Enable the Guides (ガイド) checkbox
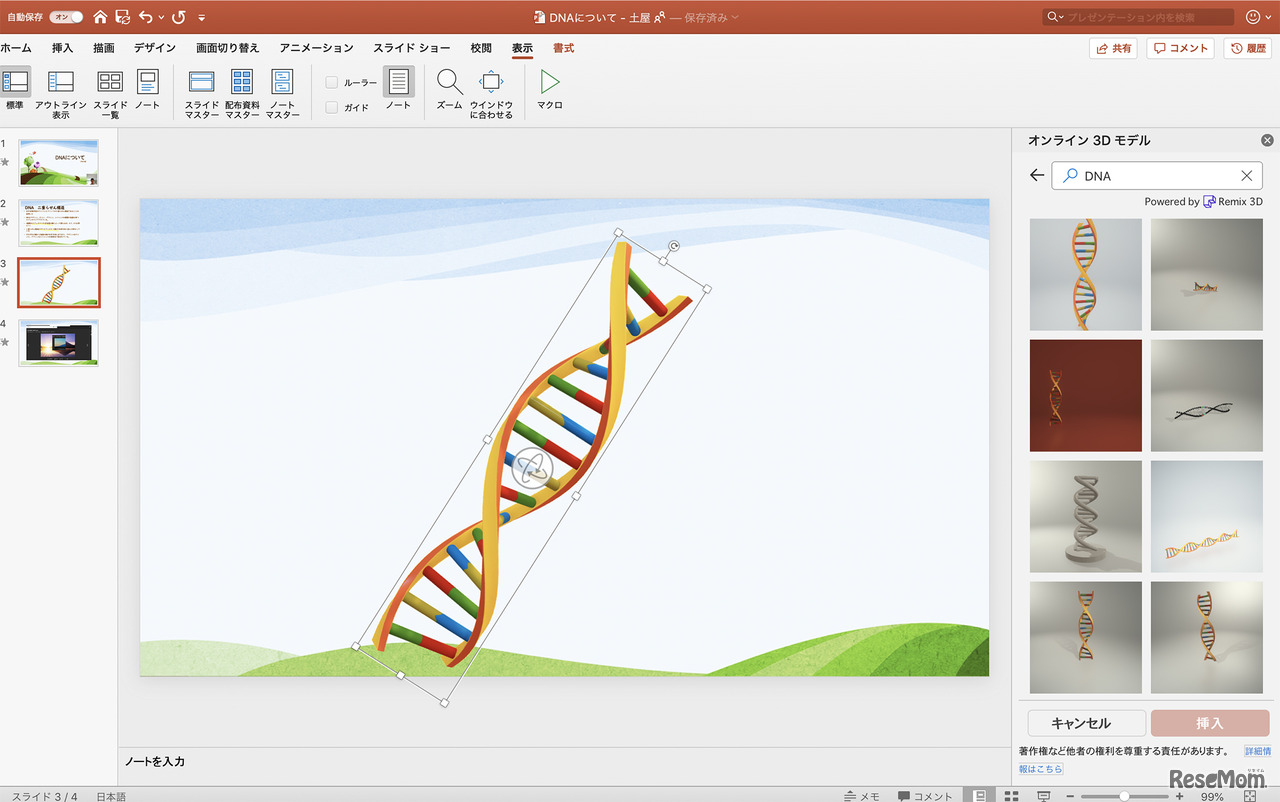The height and width of the screenshot is (802, 1280). click(x=332, y=107)
